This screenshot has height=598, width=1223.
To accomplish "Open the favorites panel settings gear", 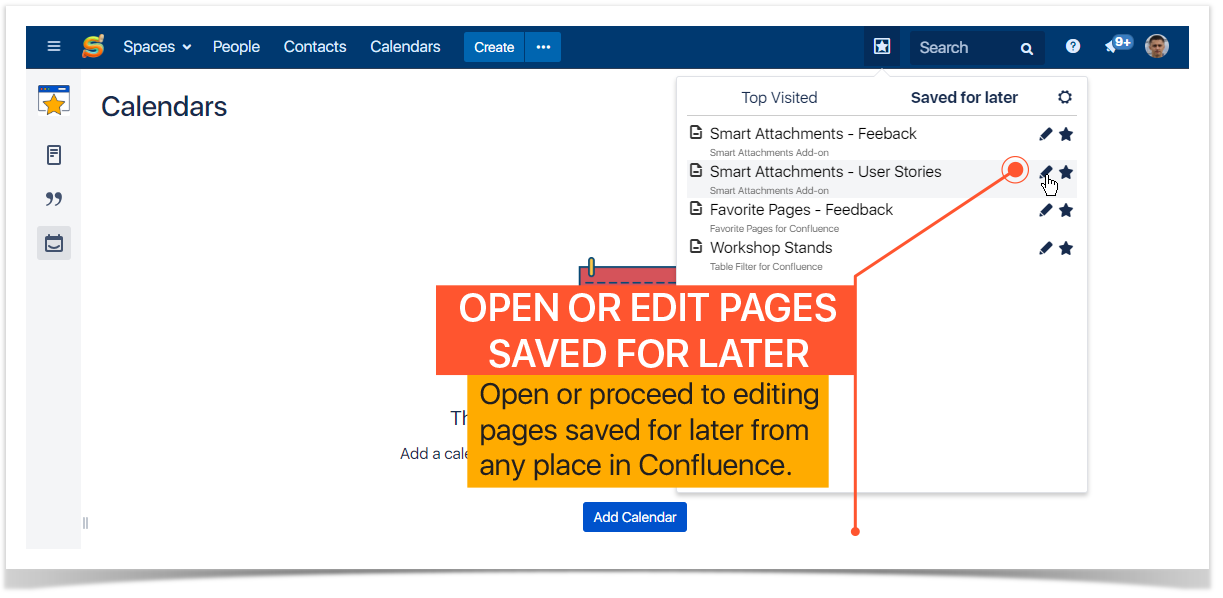I will (x=1065, y=97).
